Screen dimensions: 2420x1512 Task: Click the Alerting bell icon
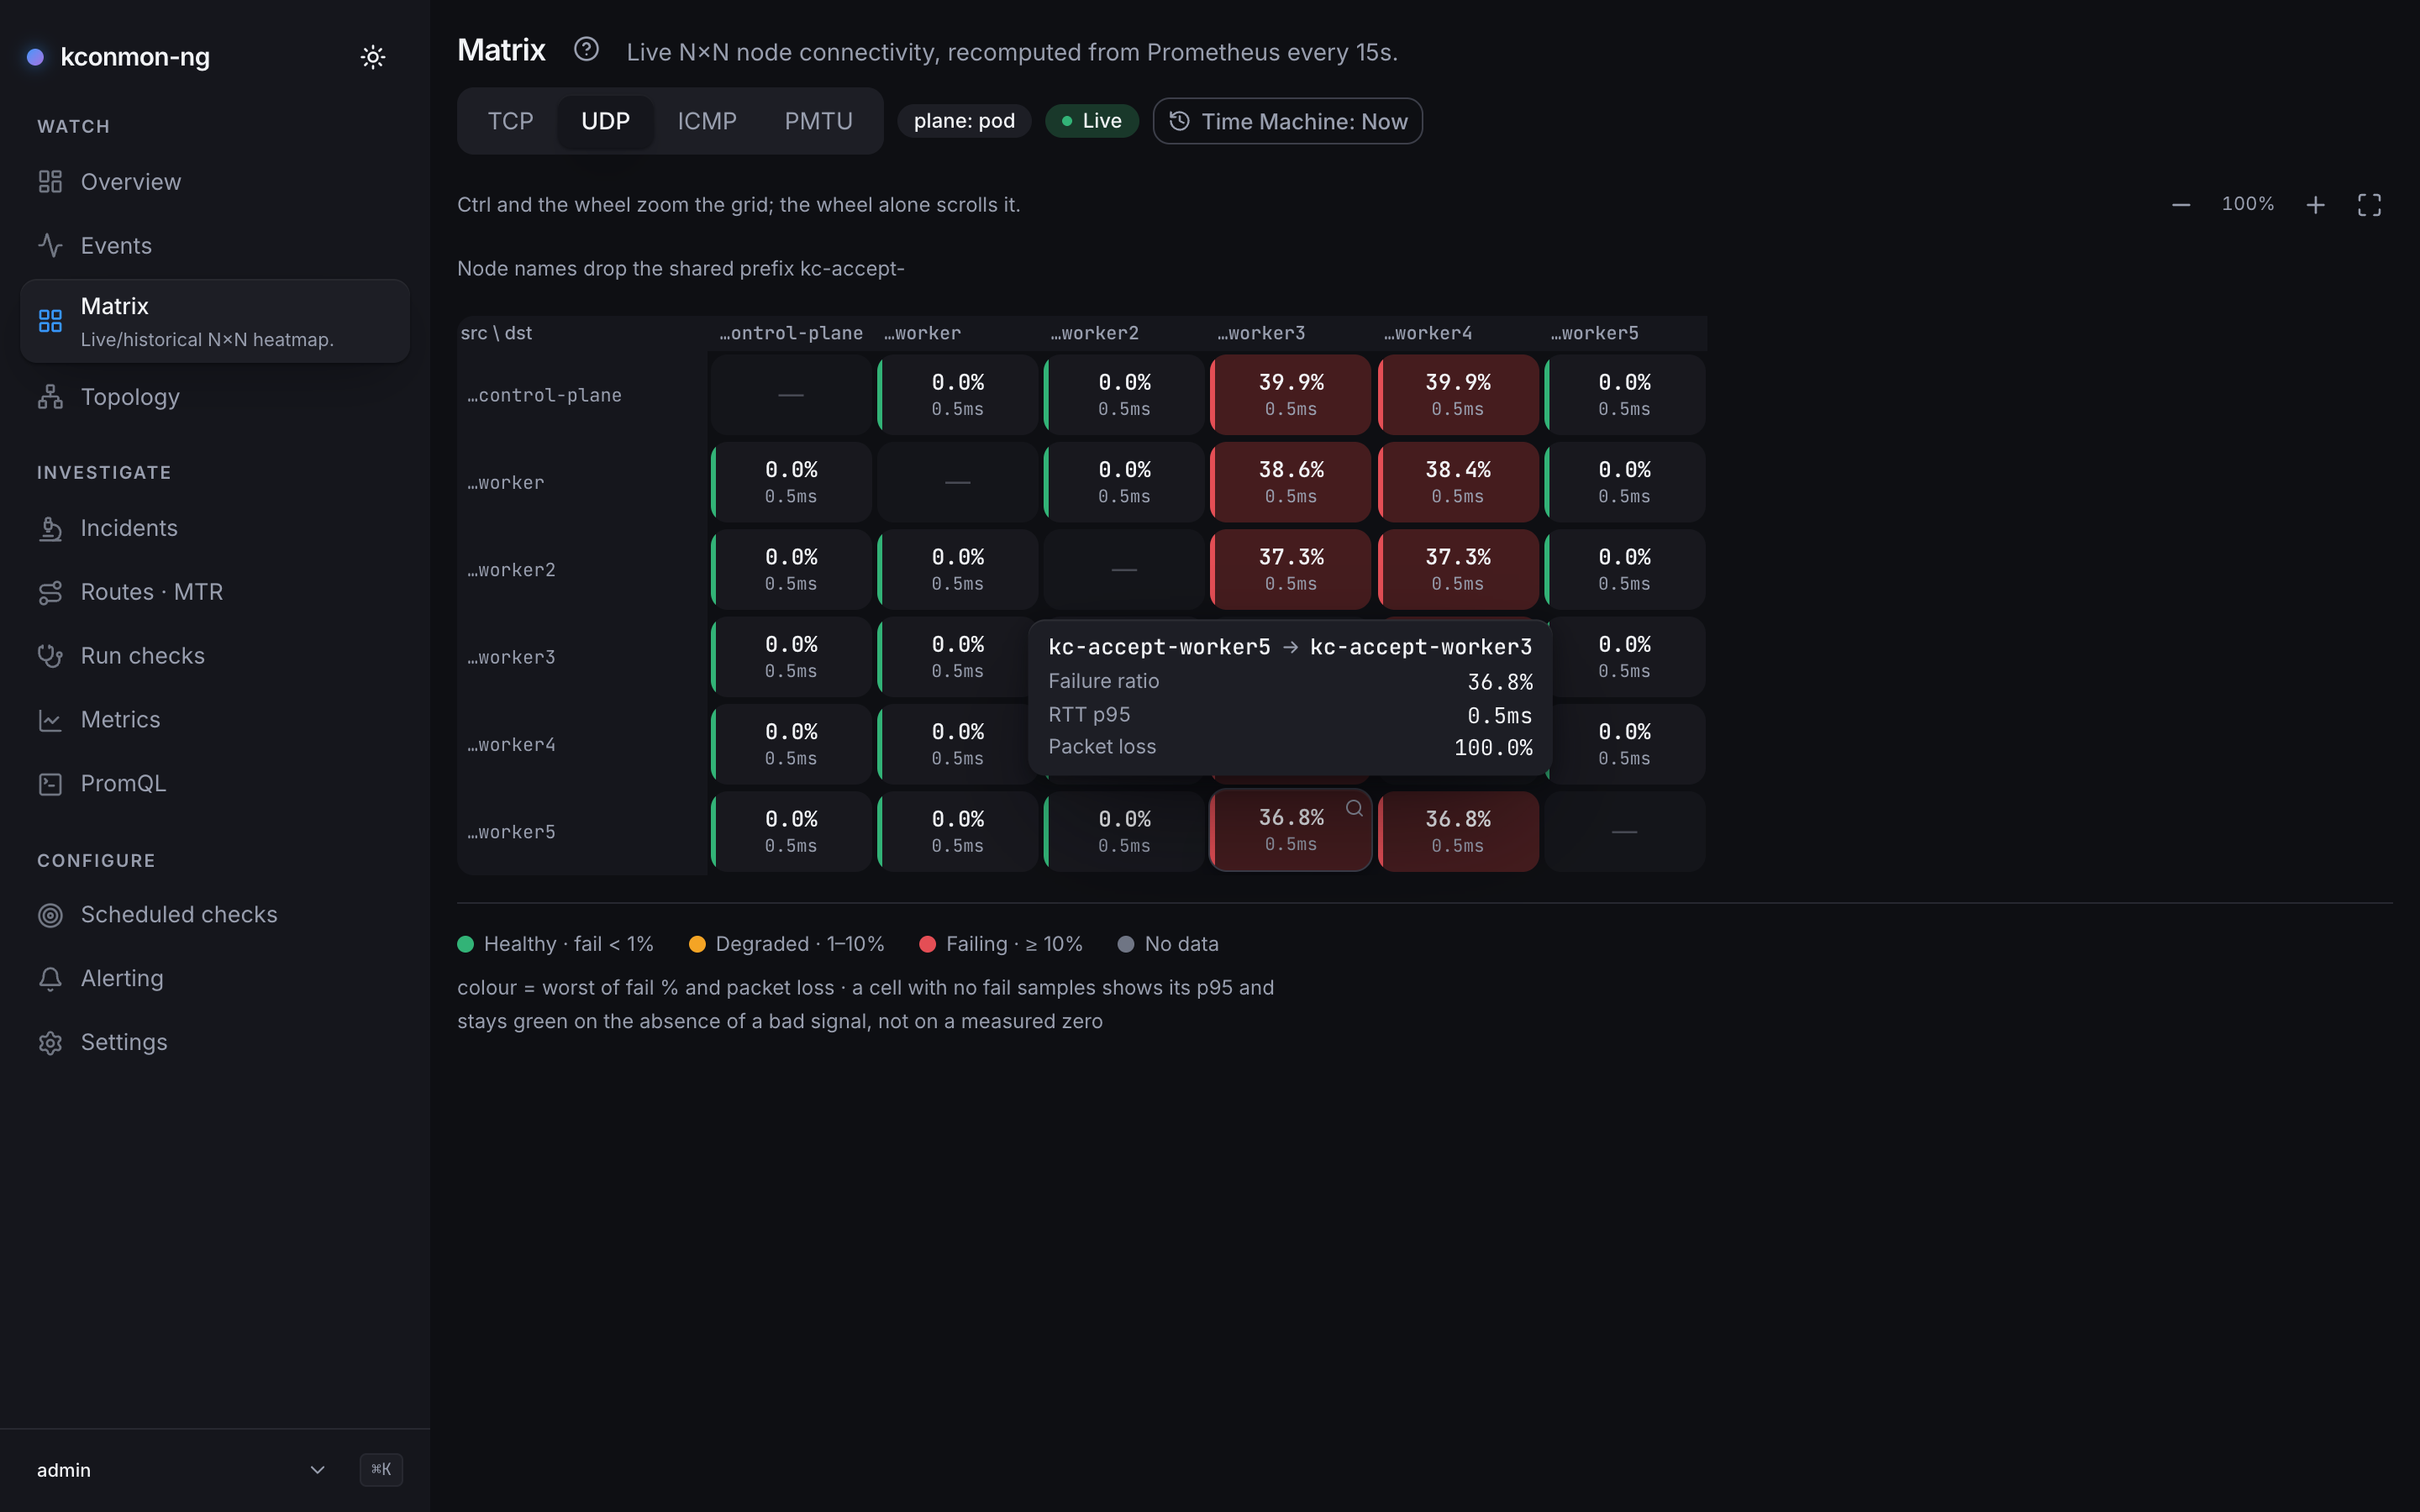[x=50, y=979]
